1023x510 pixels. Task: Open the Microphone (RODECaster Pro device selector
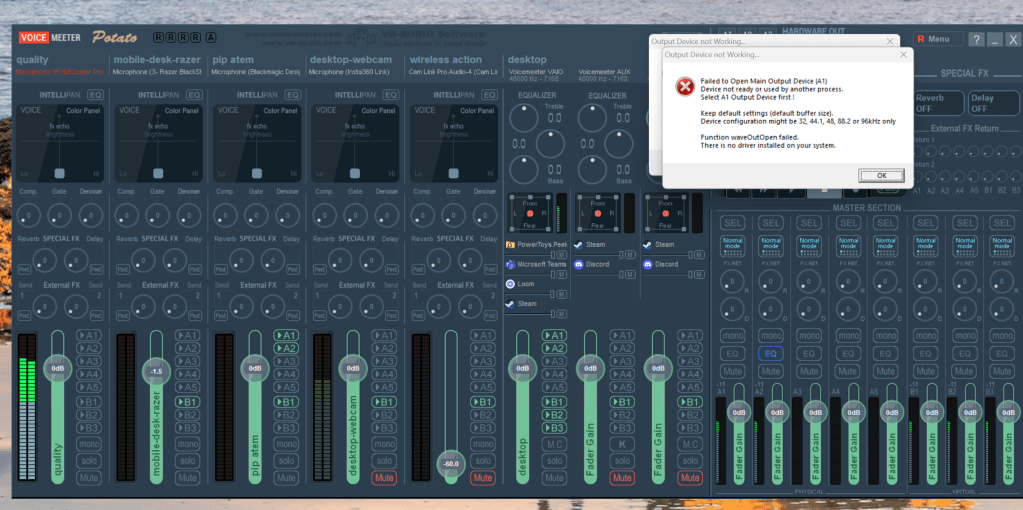point(59,72)
